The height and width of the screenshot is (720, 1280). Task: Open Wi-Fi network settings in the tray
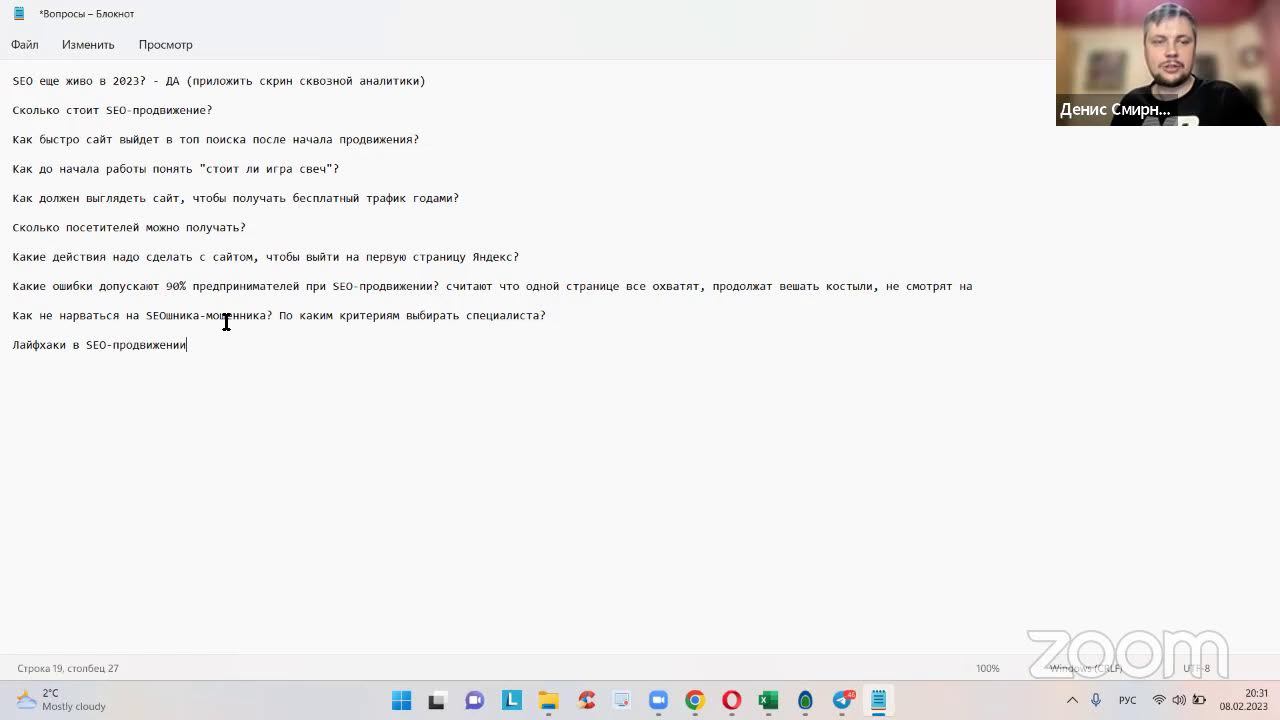[x=1159, y=700]
